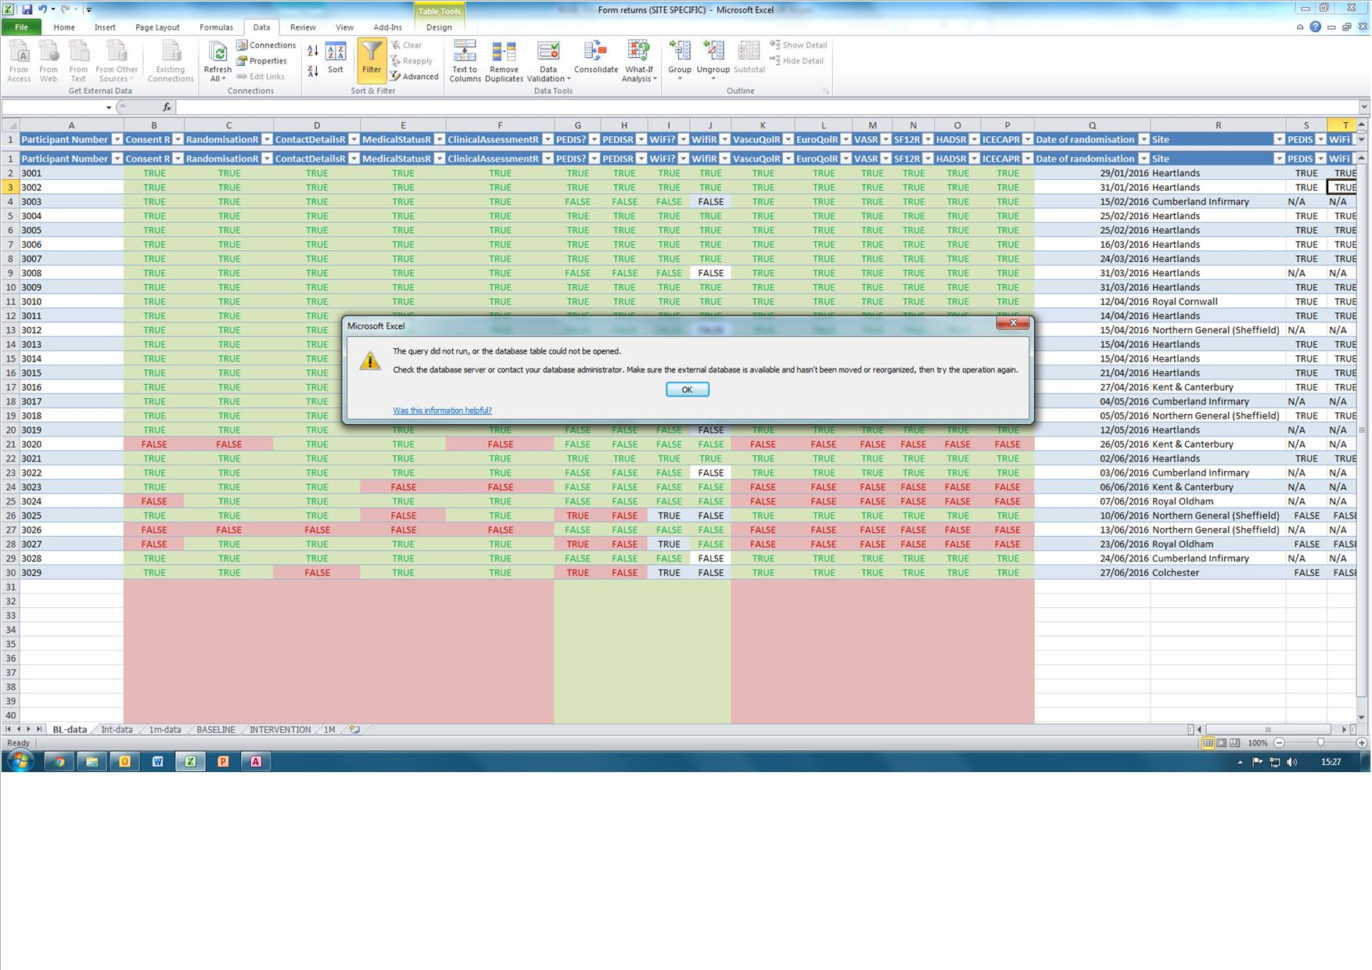Open the Int-data sheet tab

pyautogui.click(x=115, y=729)
